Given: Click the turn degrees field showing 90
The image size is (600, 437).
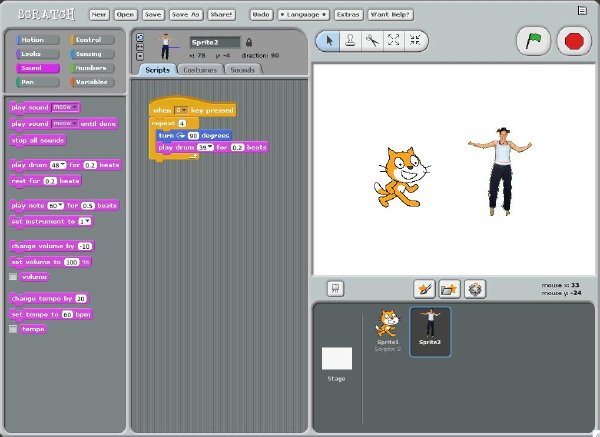Looking at the screenshot, I should point(193,135).
